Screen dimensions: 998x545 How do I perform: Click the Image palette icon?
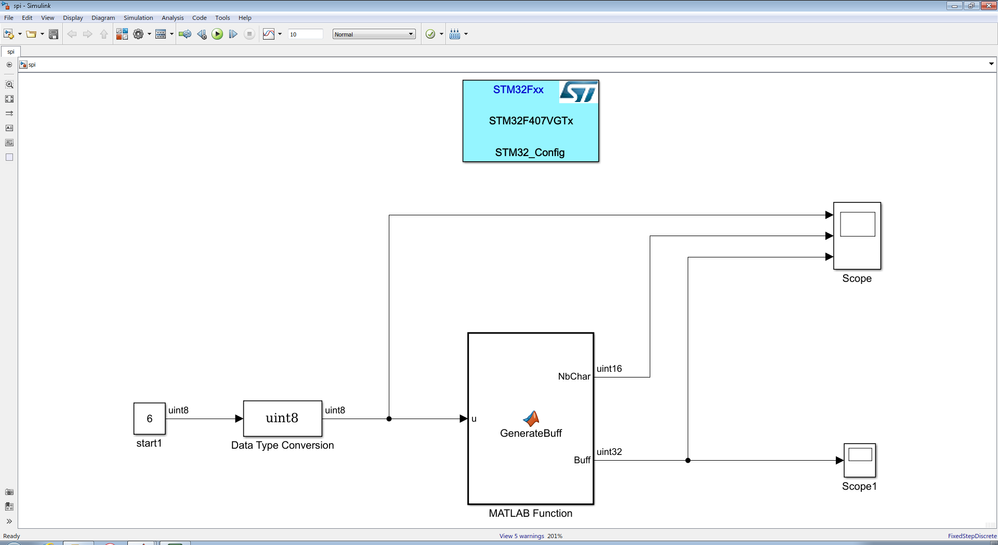coord(9,143)
